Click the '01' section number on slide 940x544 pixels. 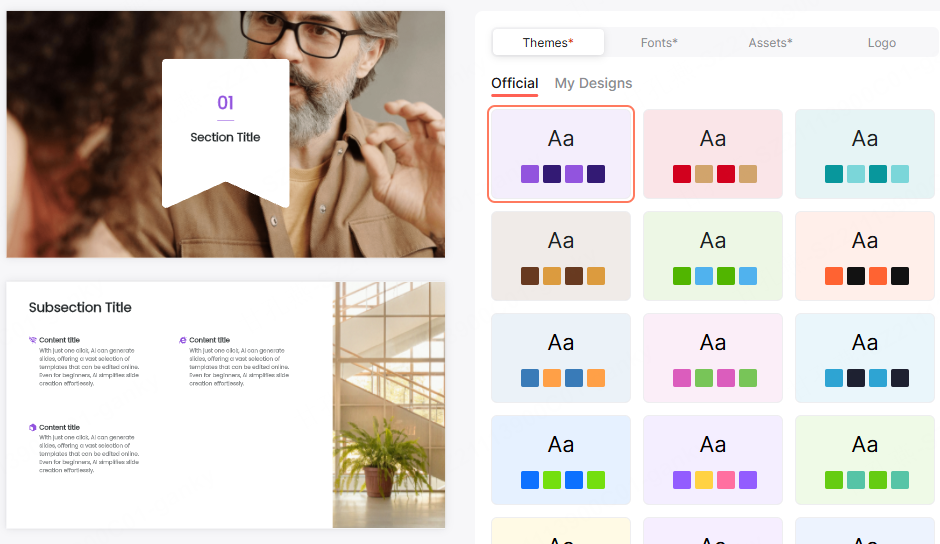click(x=225, y=103)
